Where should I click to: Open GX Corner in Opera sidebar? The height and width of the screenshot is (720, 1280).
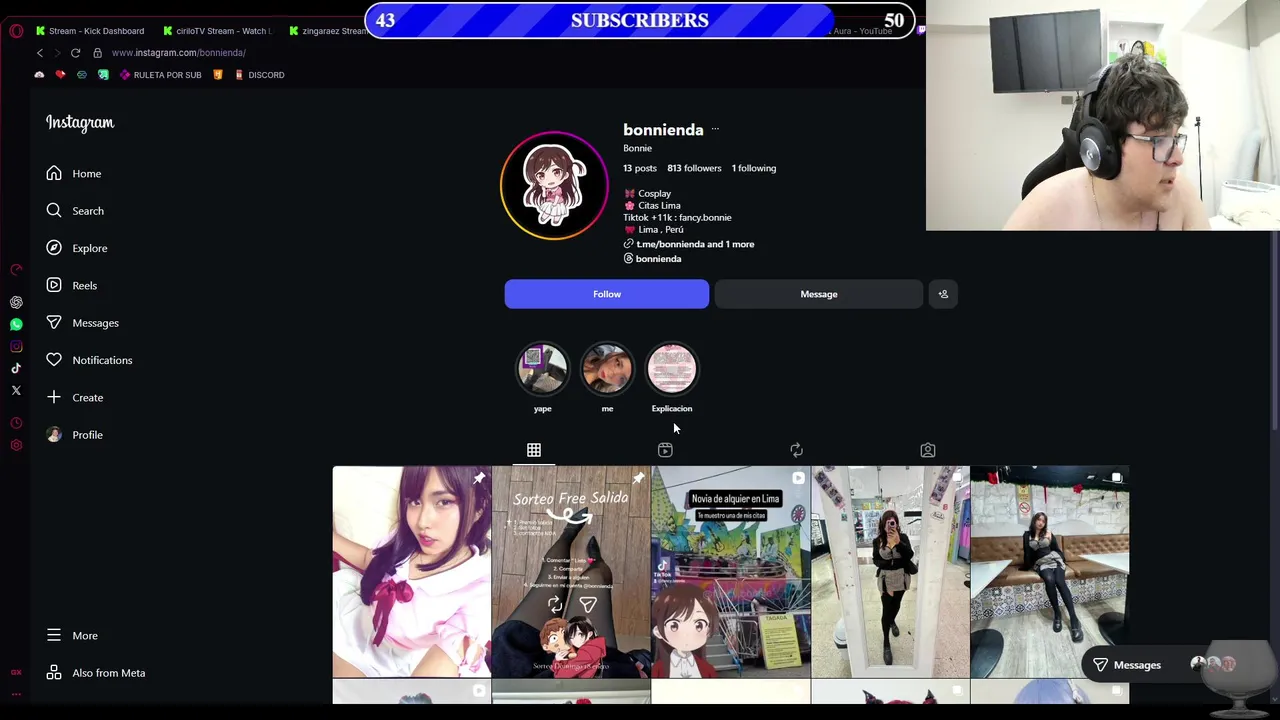16,673
